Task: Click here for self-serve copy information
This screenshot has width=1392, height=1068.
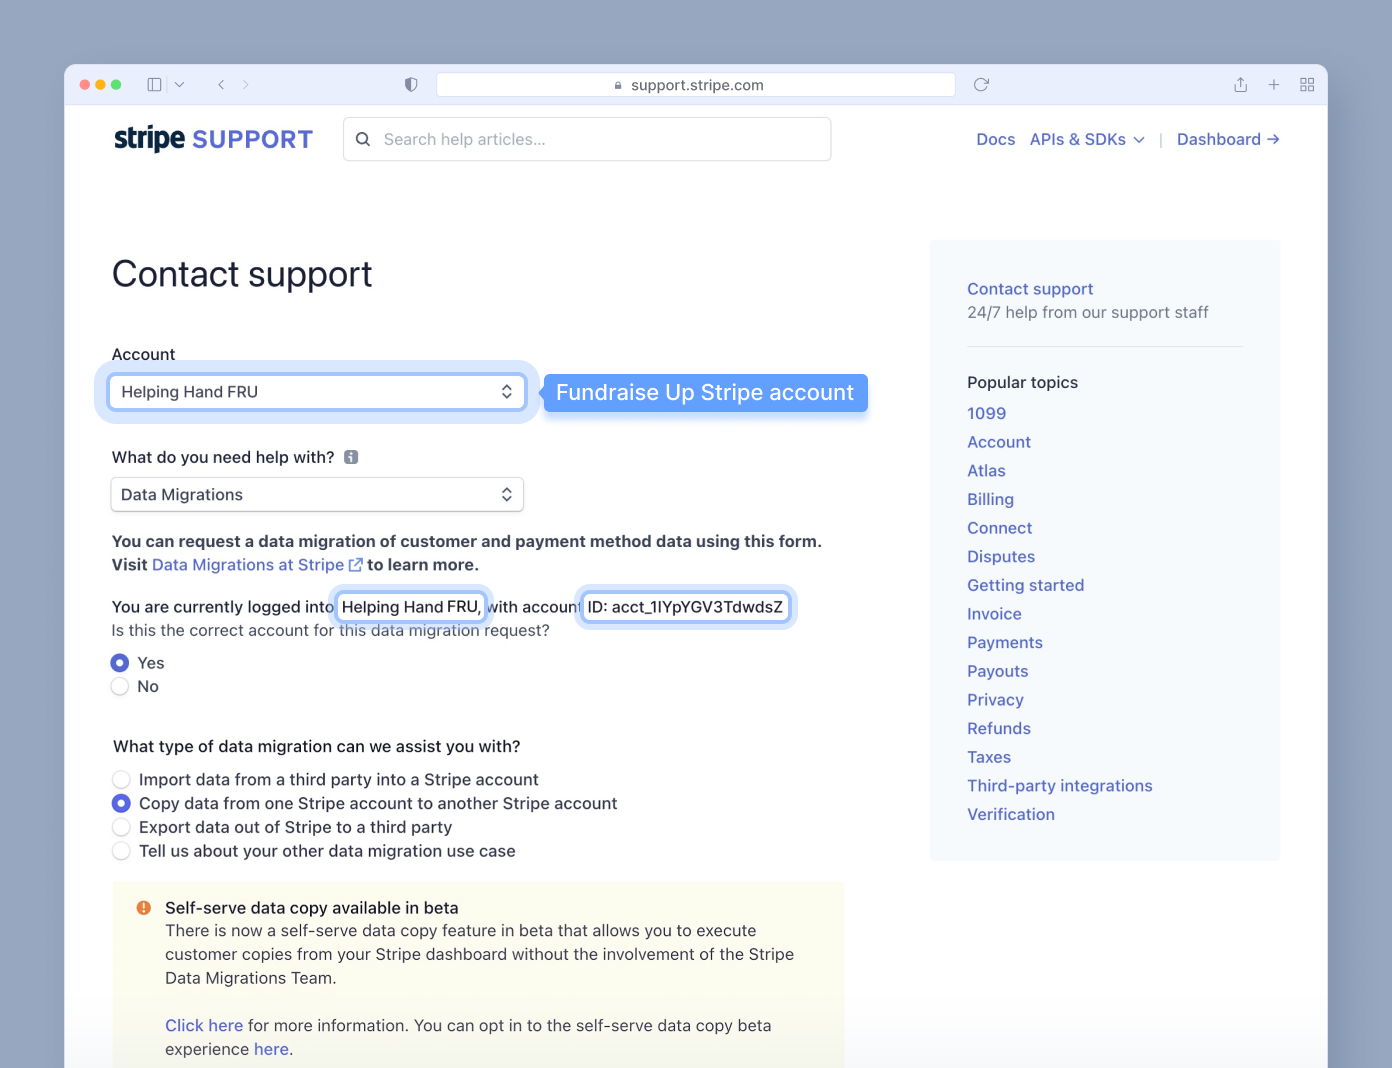Action: click(204, 1025)
